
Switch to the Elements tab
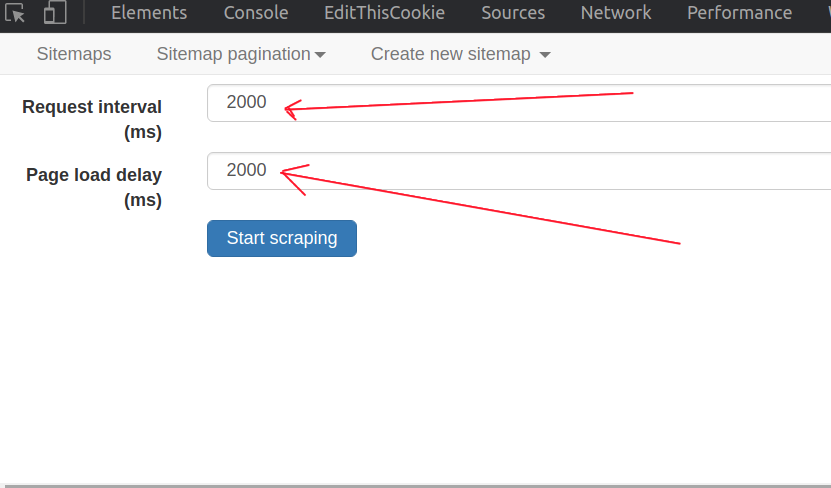tap(149, 13)
